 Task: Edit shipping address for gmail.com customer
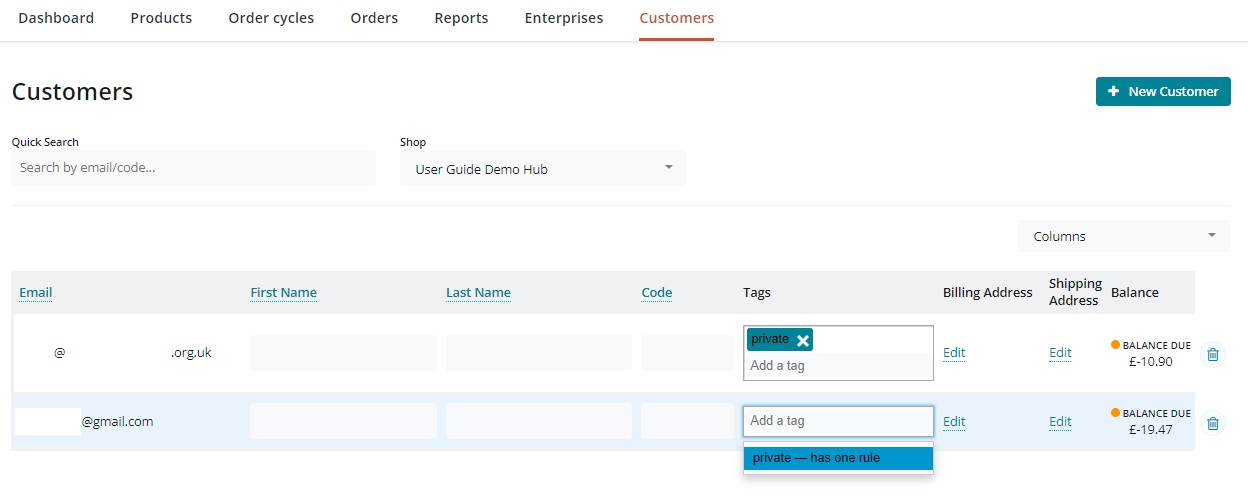tap(1060, 422)
